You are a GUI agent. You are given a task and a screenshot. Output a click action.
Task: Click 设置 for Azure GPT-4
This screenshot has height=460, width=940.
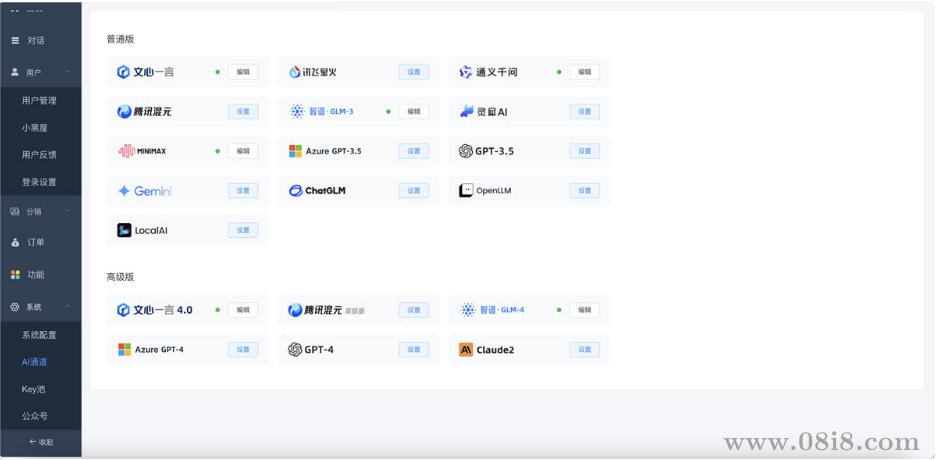243,350
